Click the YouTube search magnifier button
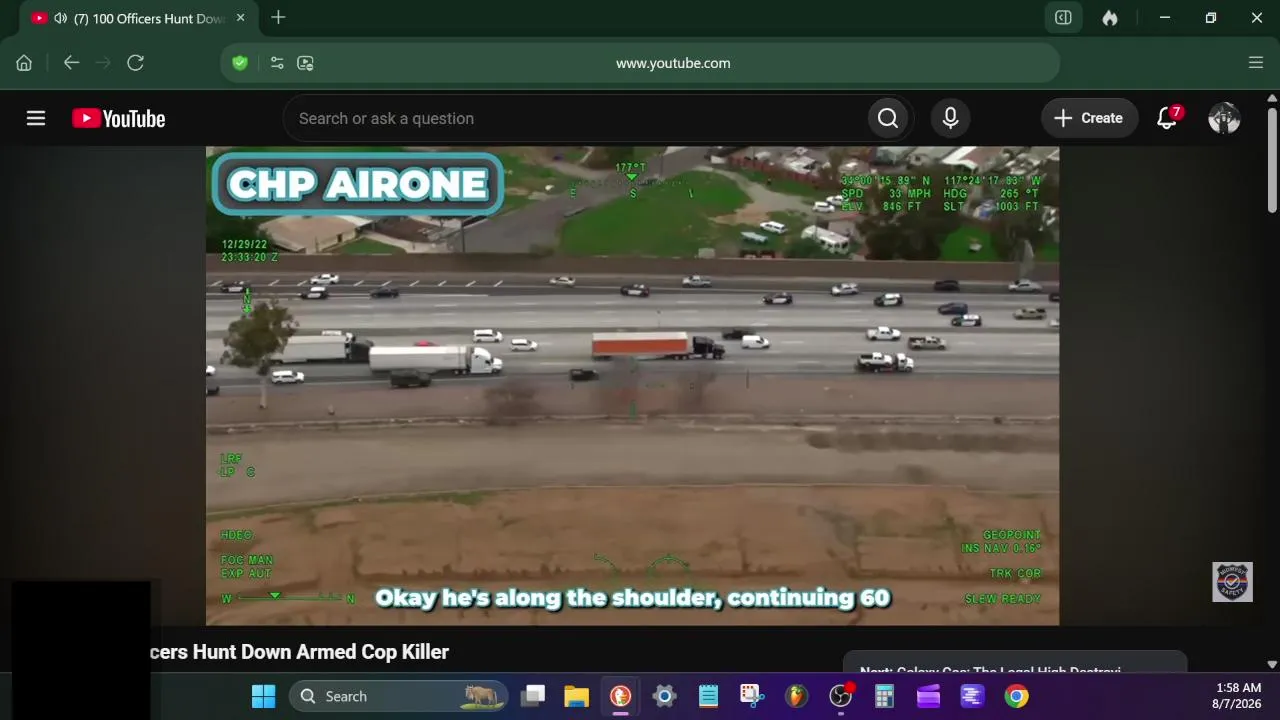Screen dimensions: 1280x720 point(888,118)
